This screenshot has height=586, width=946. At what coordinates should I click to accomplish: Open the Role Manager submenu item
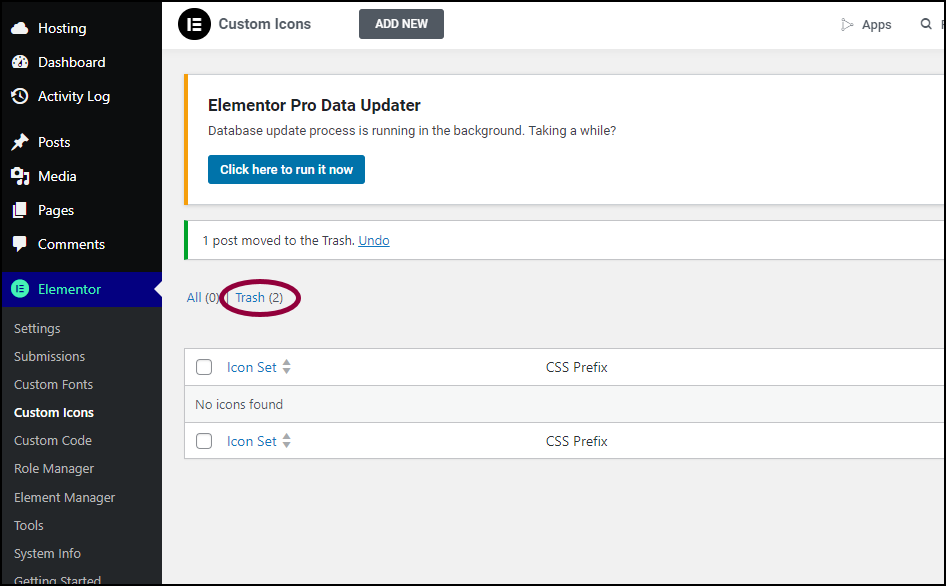(x=54, y=469)
